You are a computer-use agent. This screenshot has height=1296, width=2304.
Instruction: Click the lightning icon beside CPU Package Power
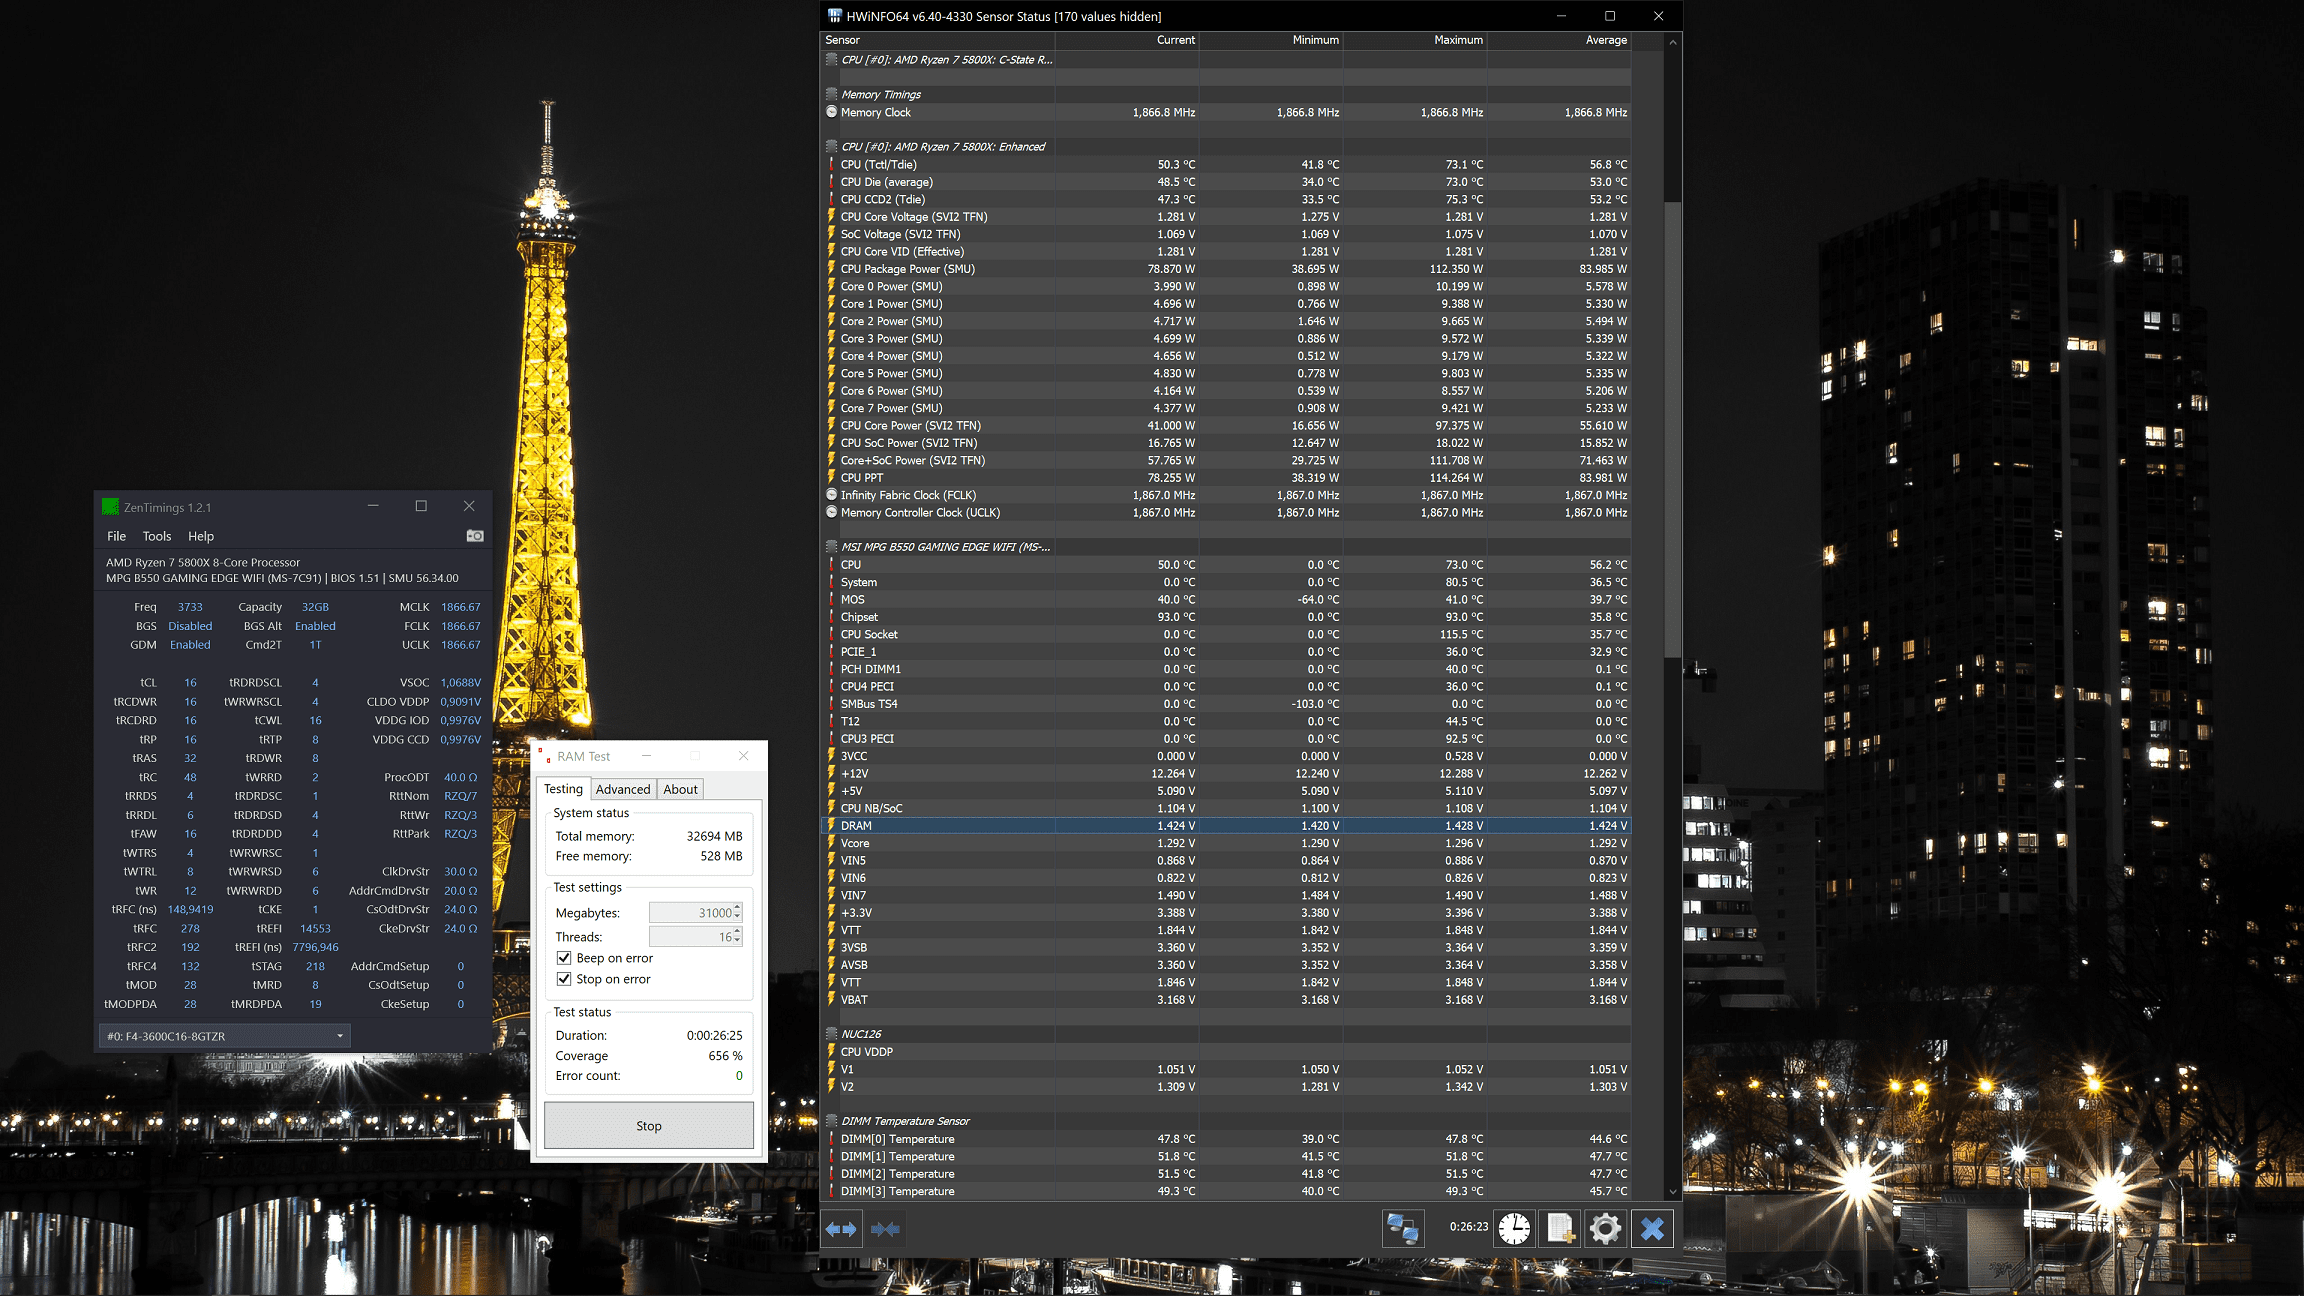point(831,269)
